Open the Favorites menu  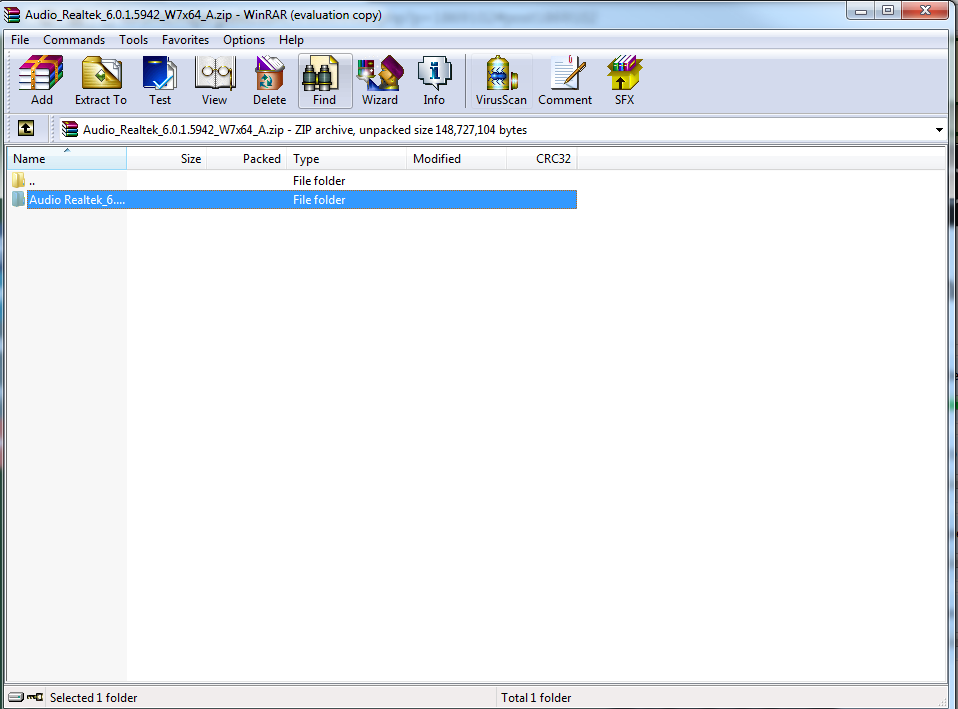click(186, 40)
